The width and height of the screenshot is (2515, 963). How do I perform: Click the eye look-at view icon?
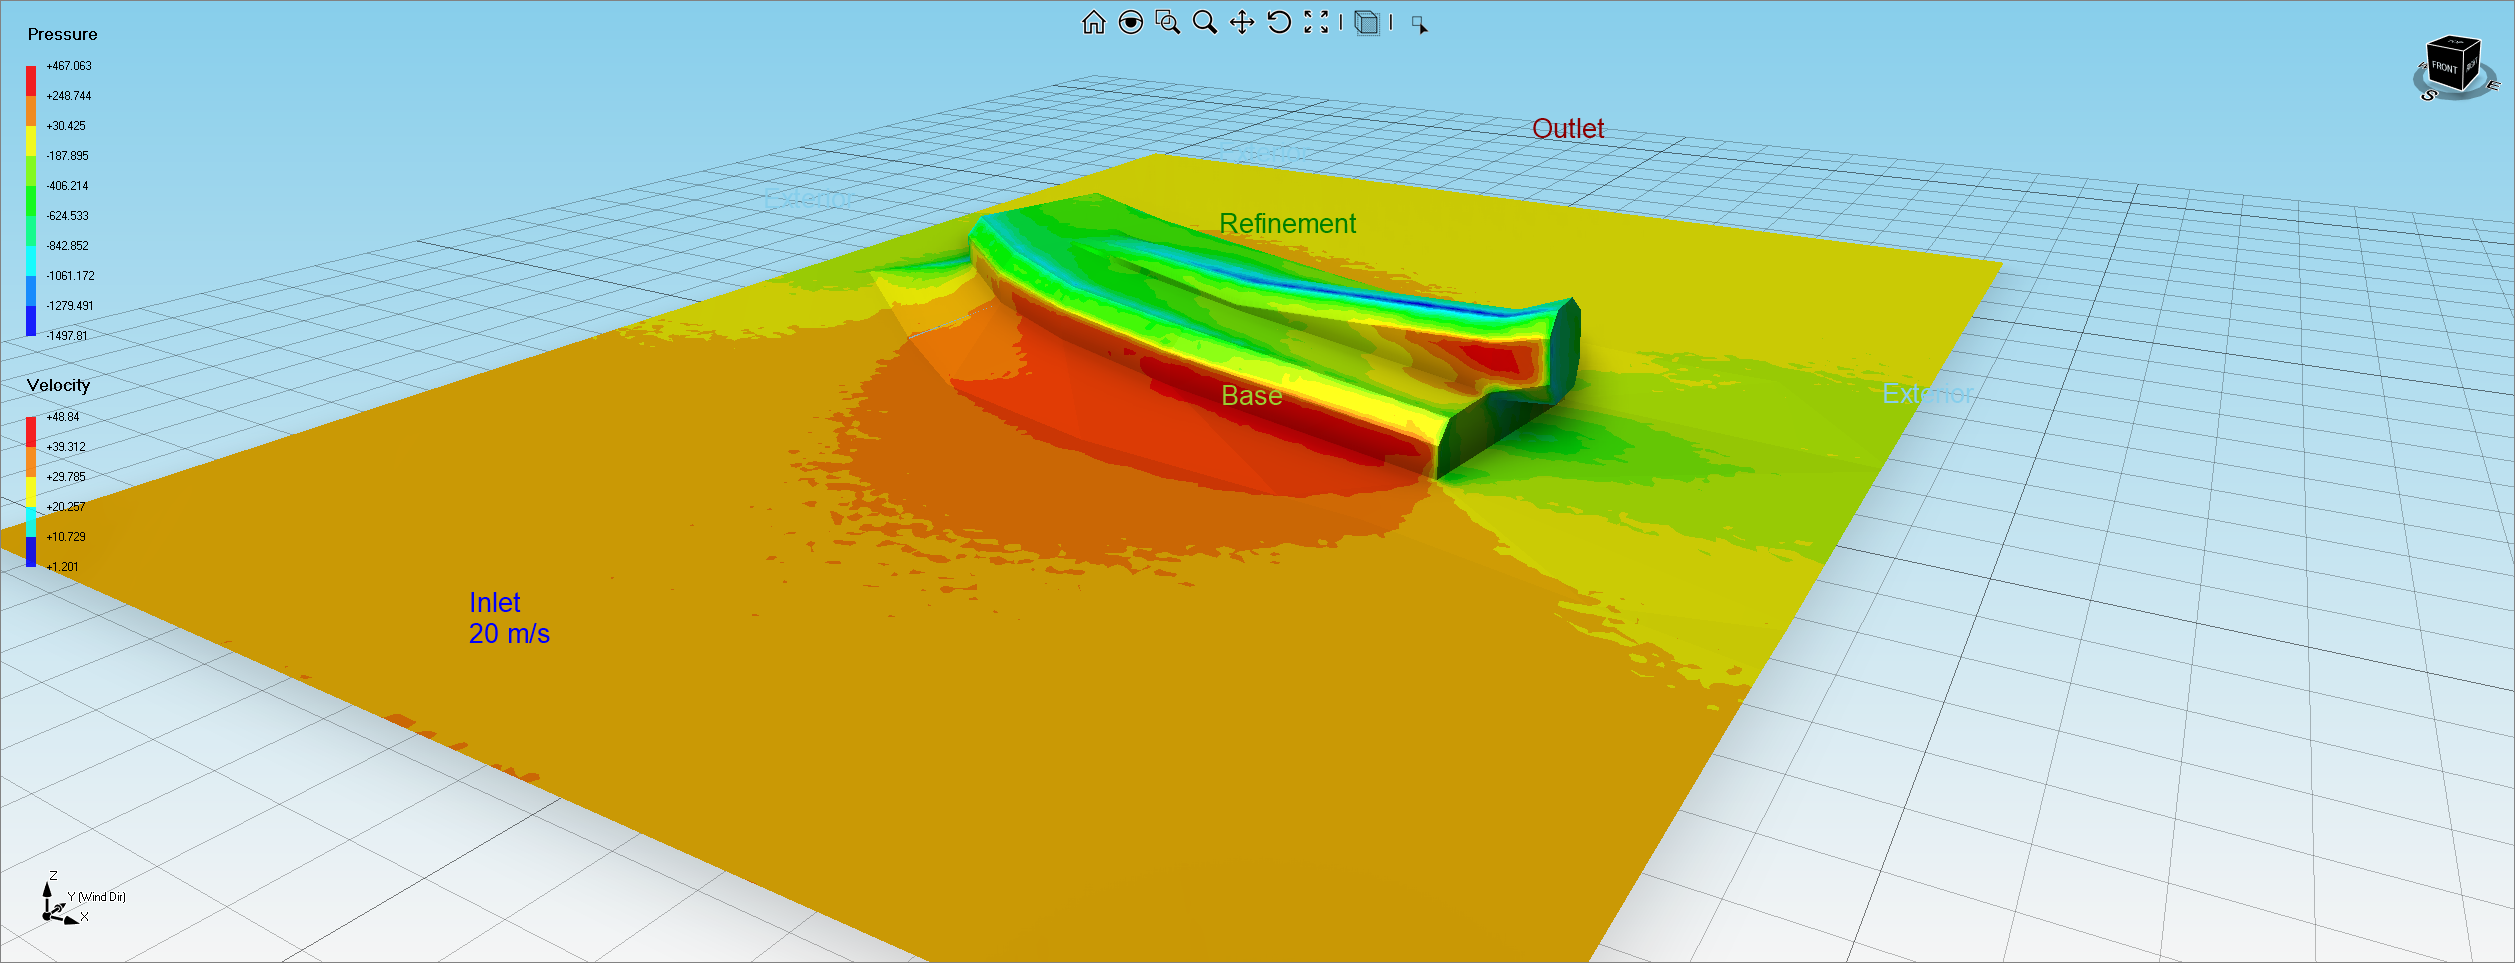[x=1130, y=23]
